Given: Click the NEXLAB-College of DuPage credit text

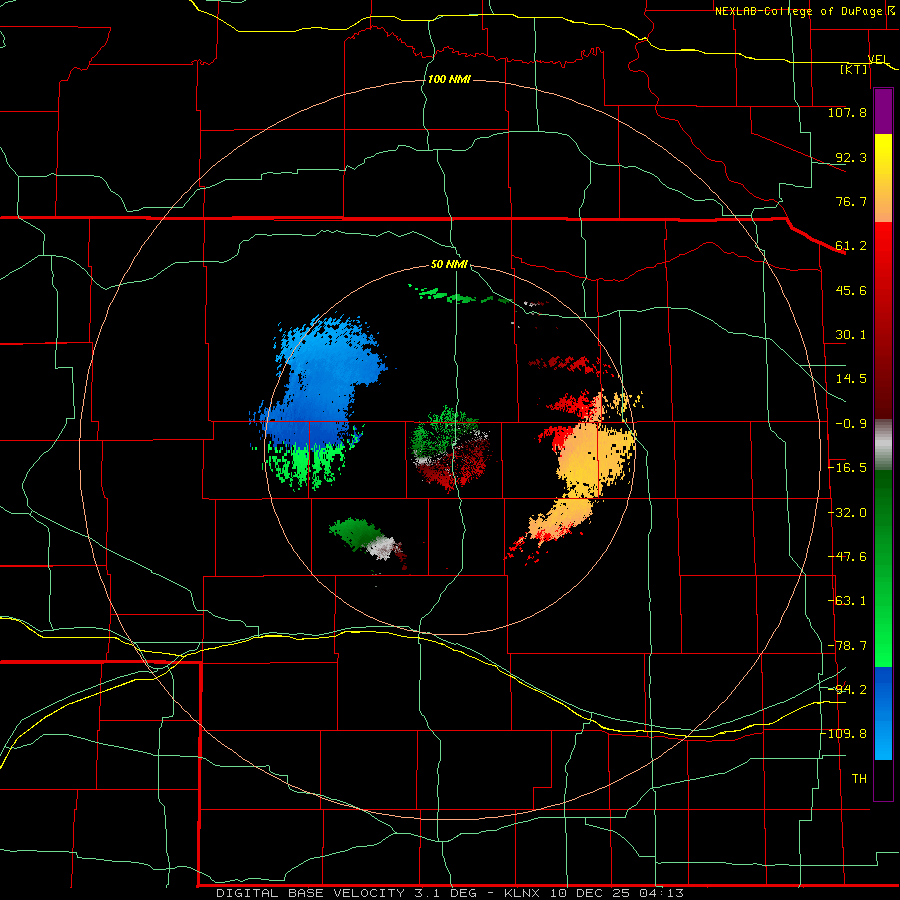Looking at the screenshot, I should (x=801, y=11).
